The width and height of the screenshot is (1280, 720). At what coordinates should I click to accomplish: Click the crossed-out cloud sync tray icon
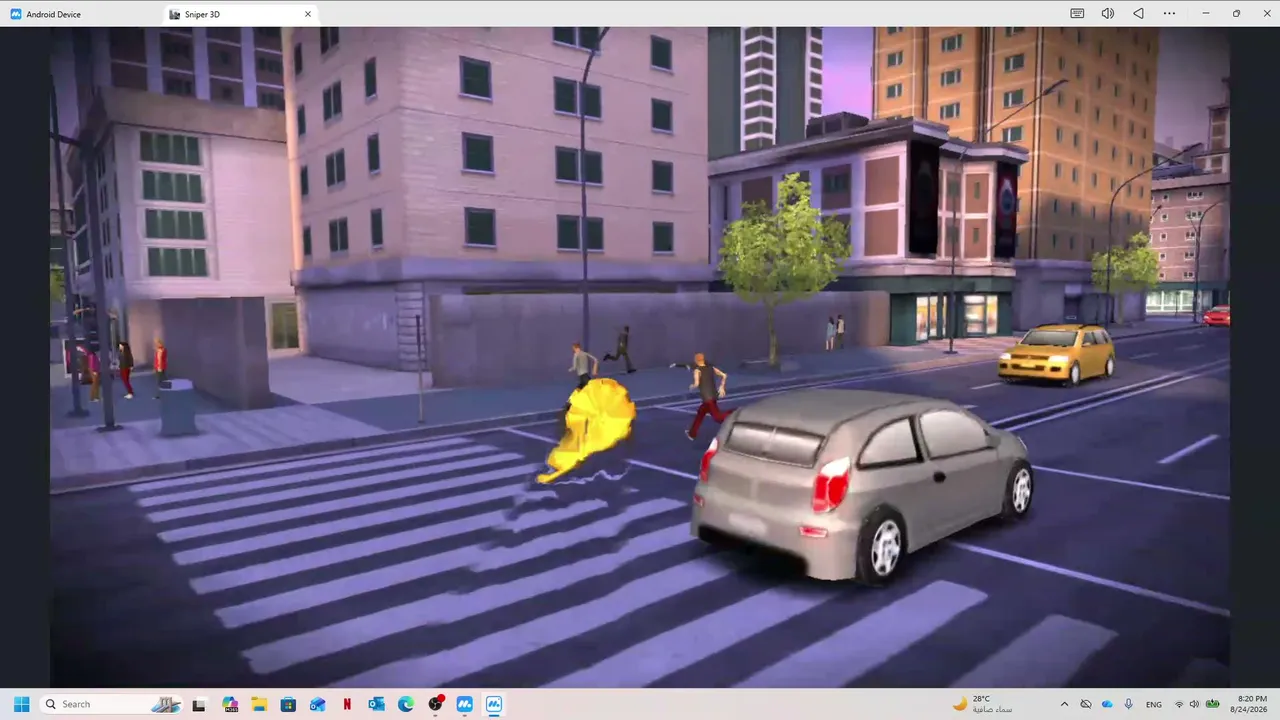tap(1086, 704)
